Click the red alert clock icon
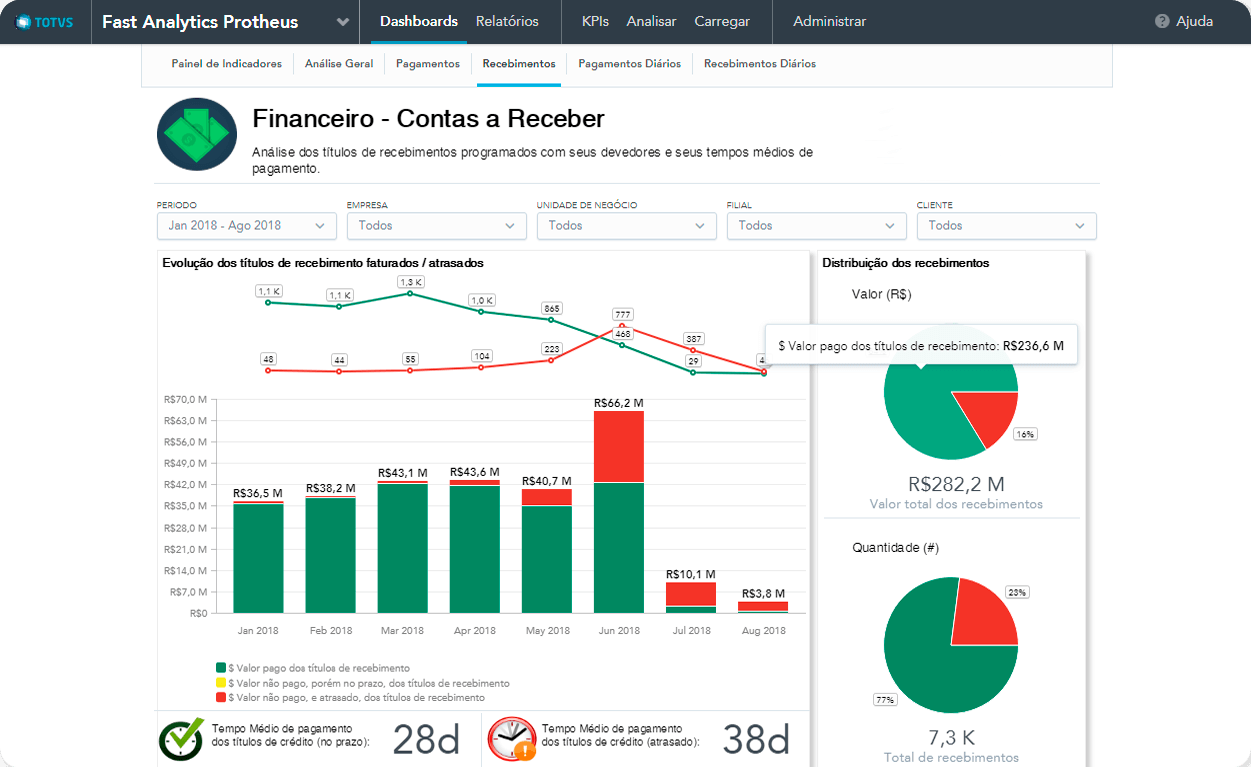1251x767 pixels. tap(511, 738)
